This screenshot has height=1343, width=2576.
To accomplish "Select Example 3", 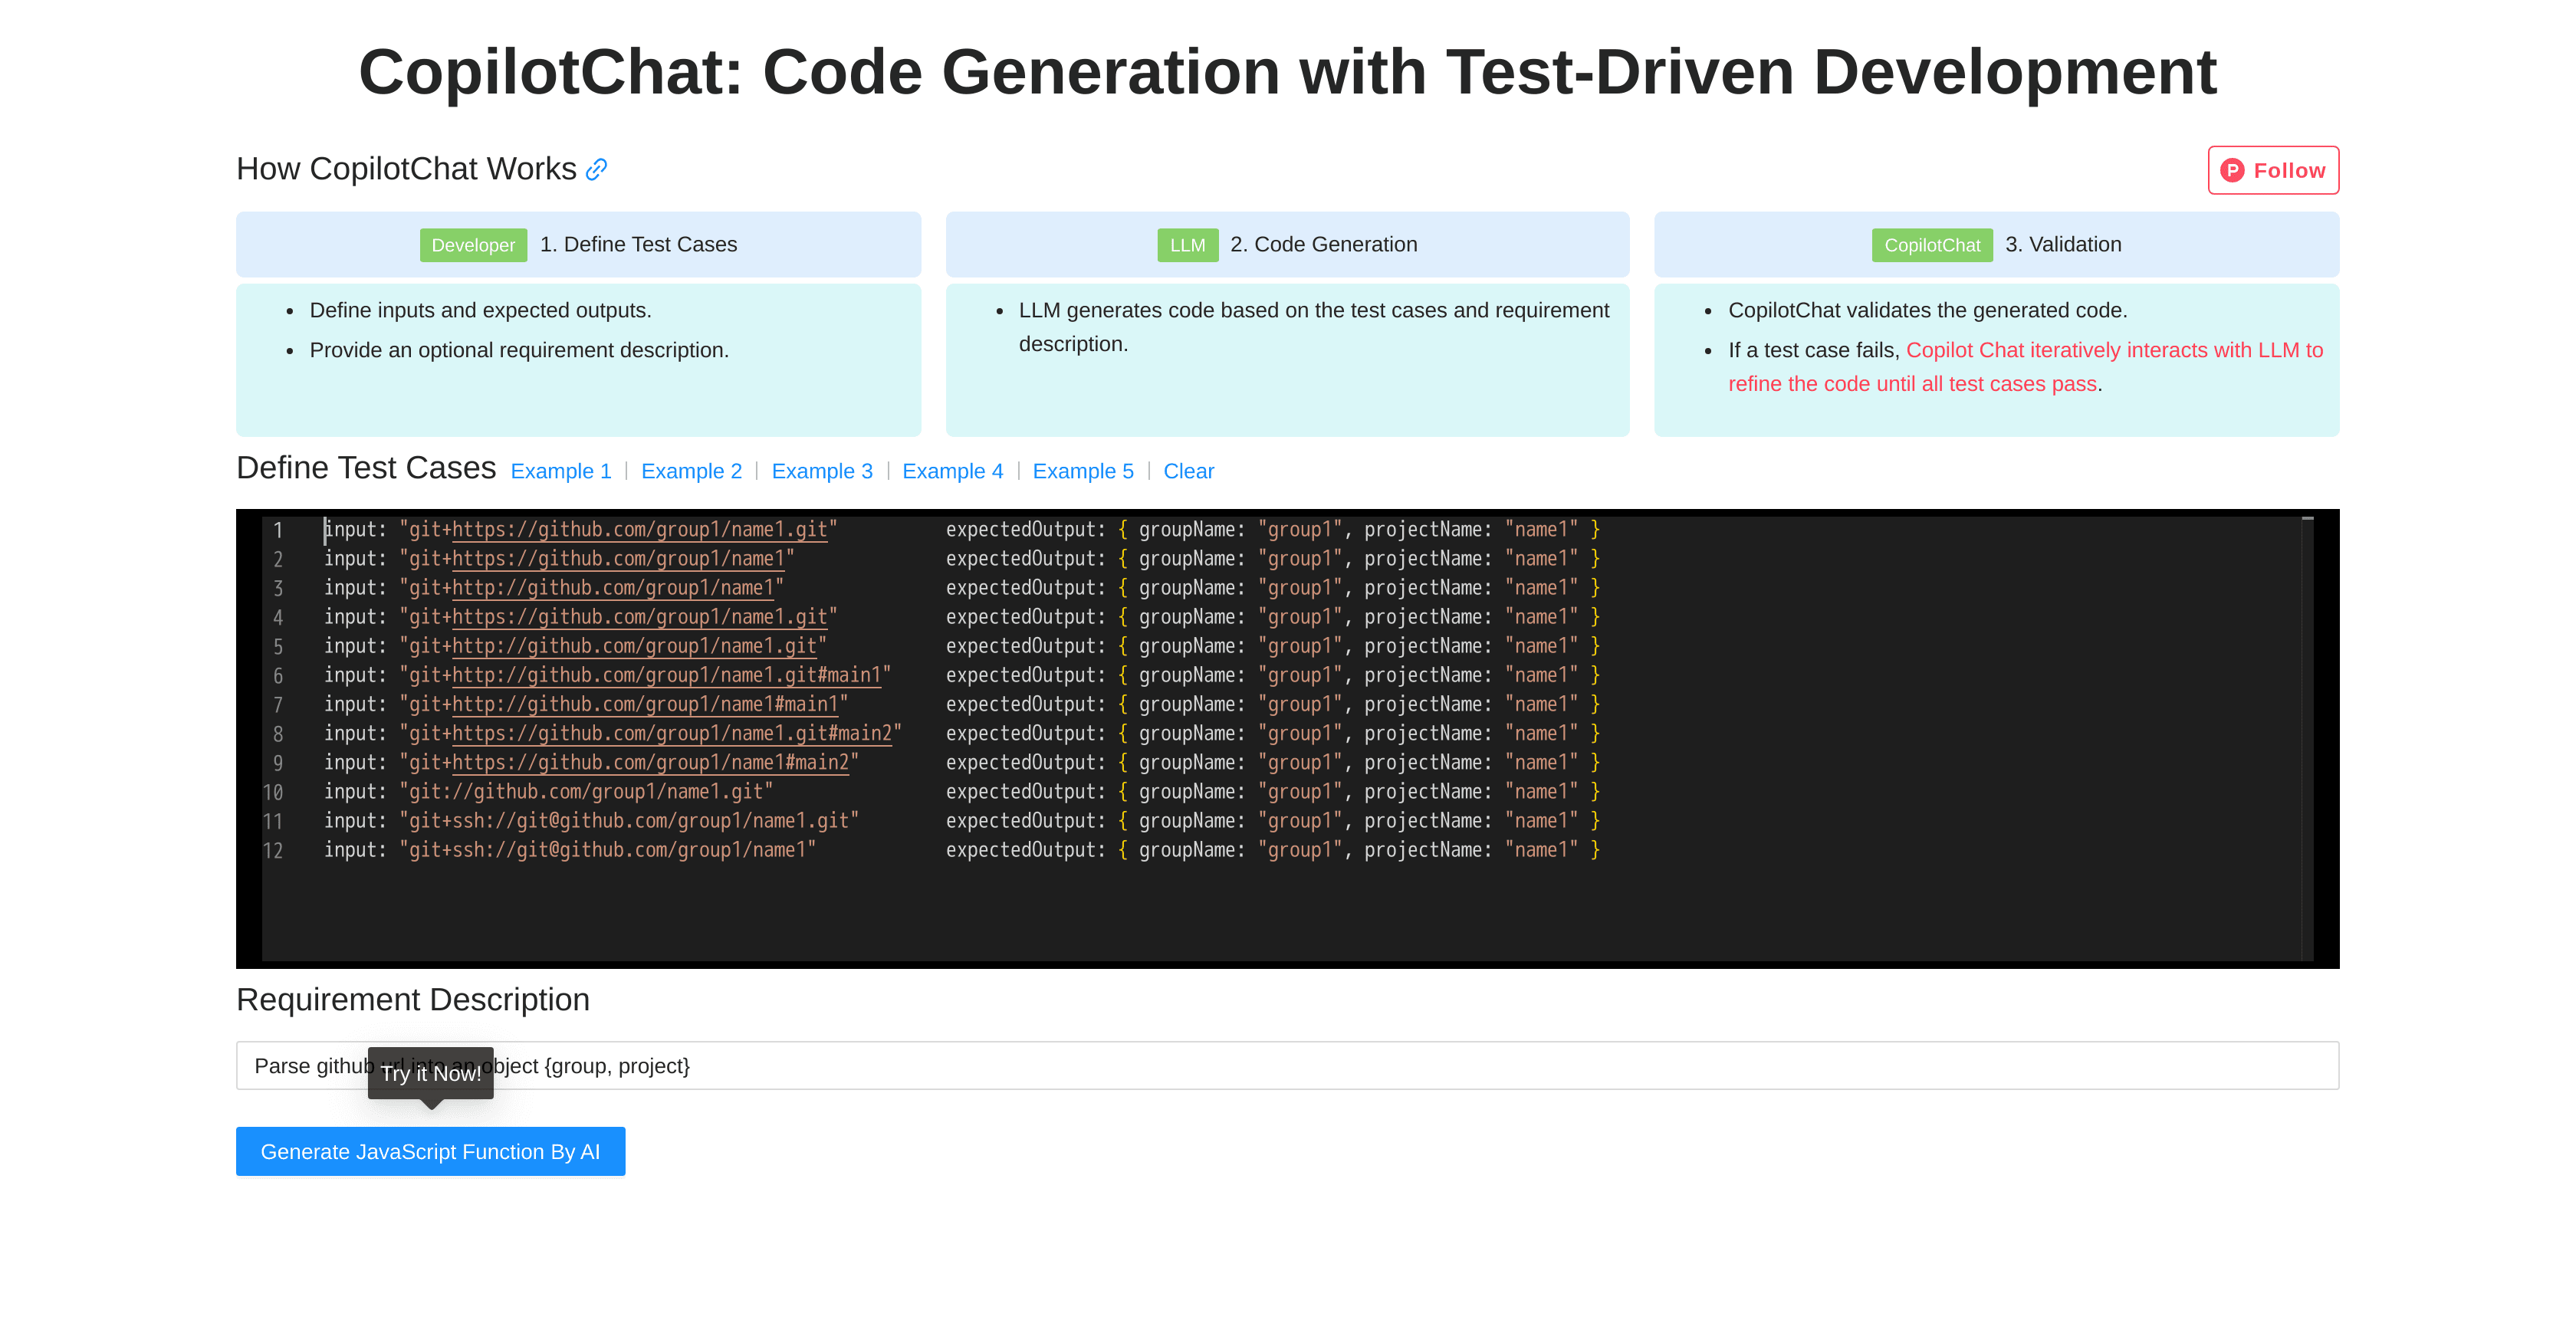I will pyautogui.click(x=822, y=471).
